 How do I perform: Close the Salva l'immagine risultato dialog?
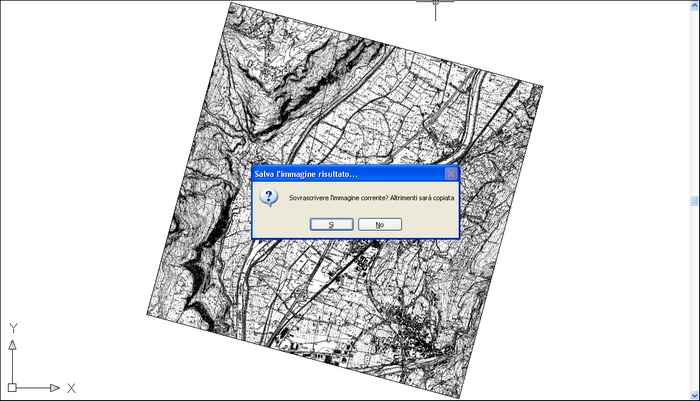click(x=451, y=174)
